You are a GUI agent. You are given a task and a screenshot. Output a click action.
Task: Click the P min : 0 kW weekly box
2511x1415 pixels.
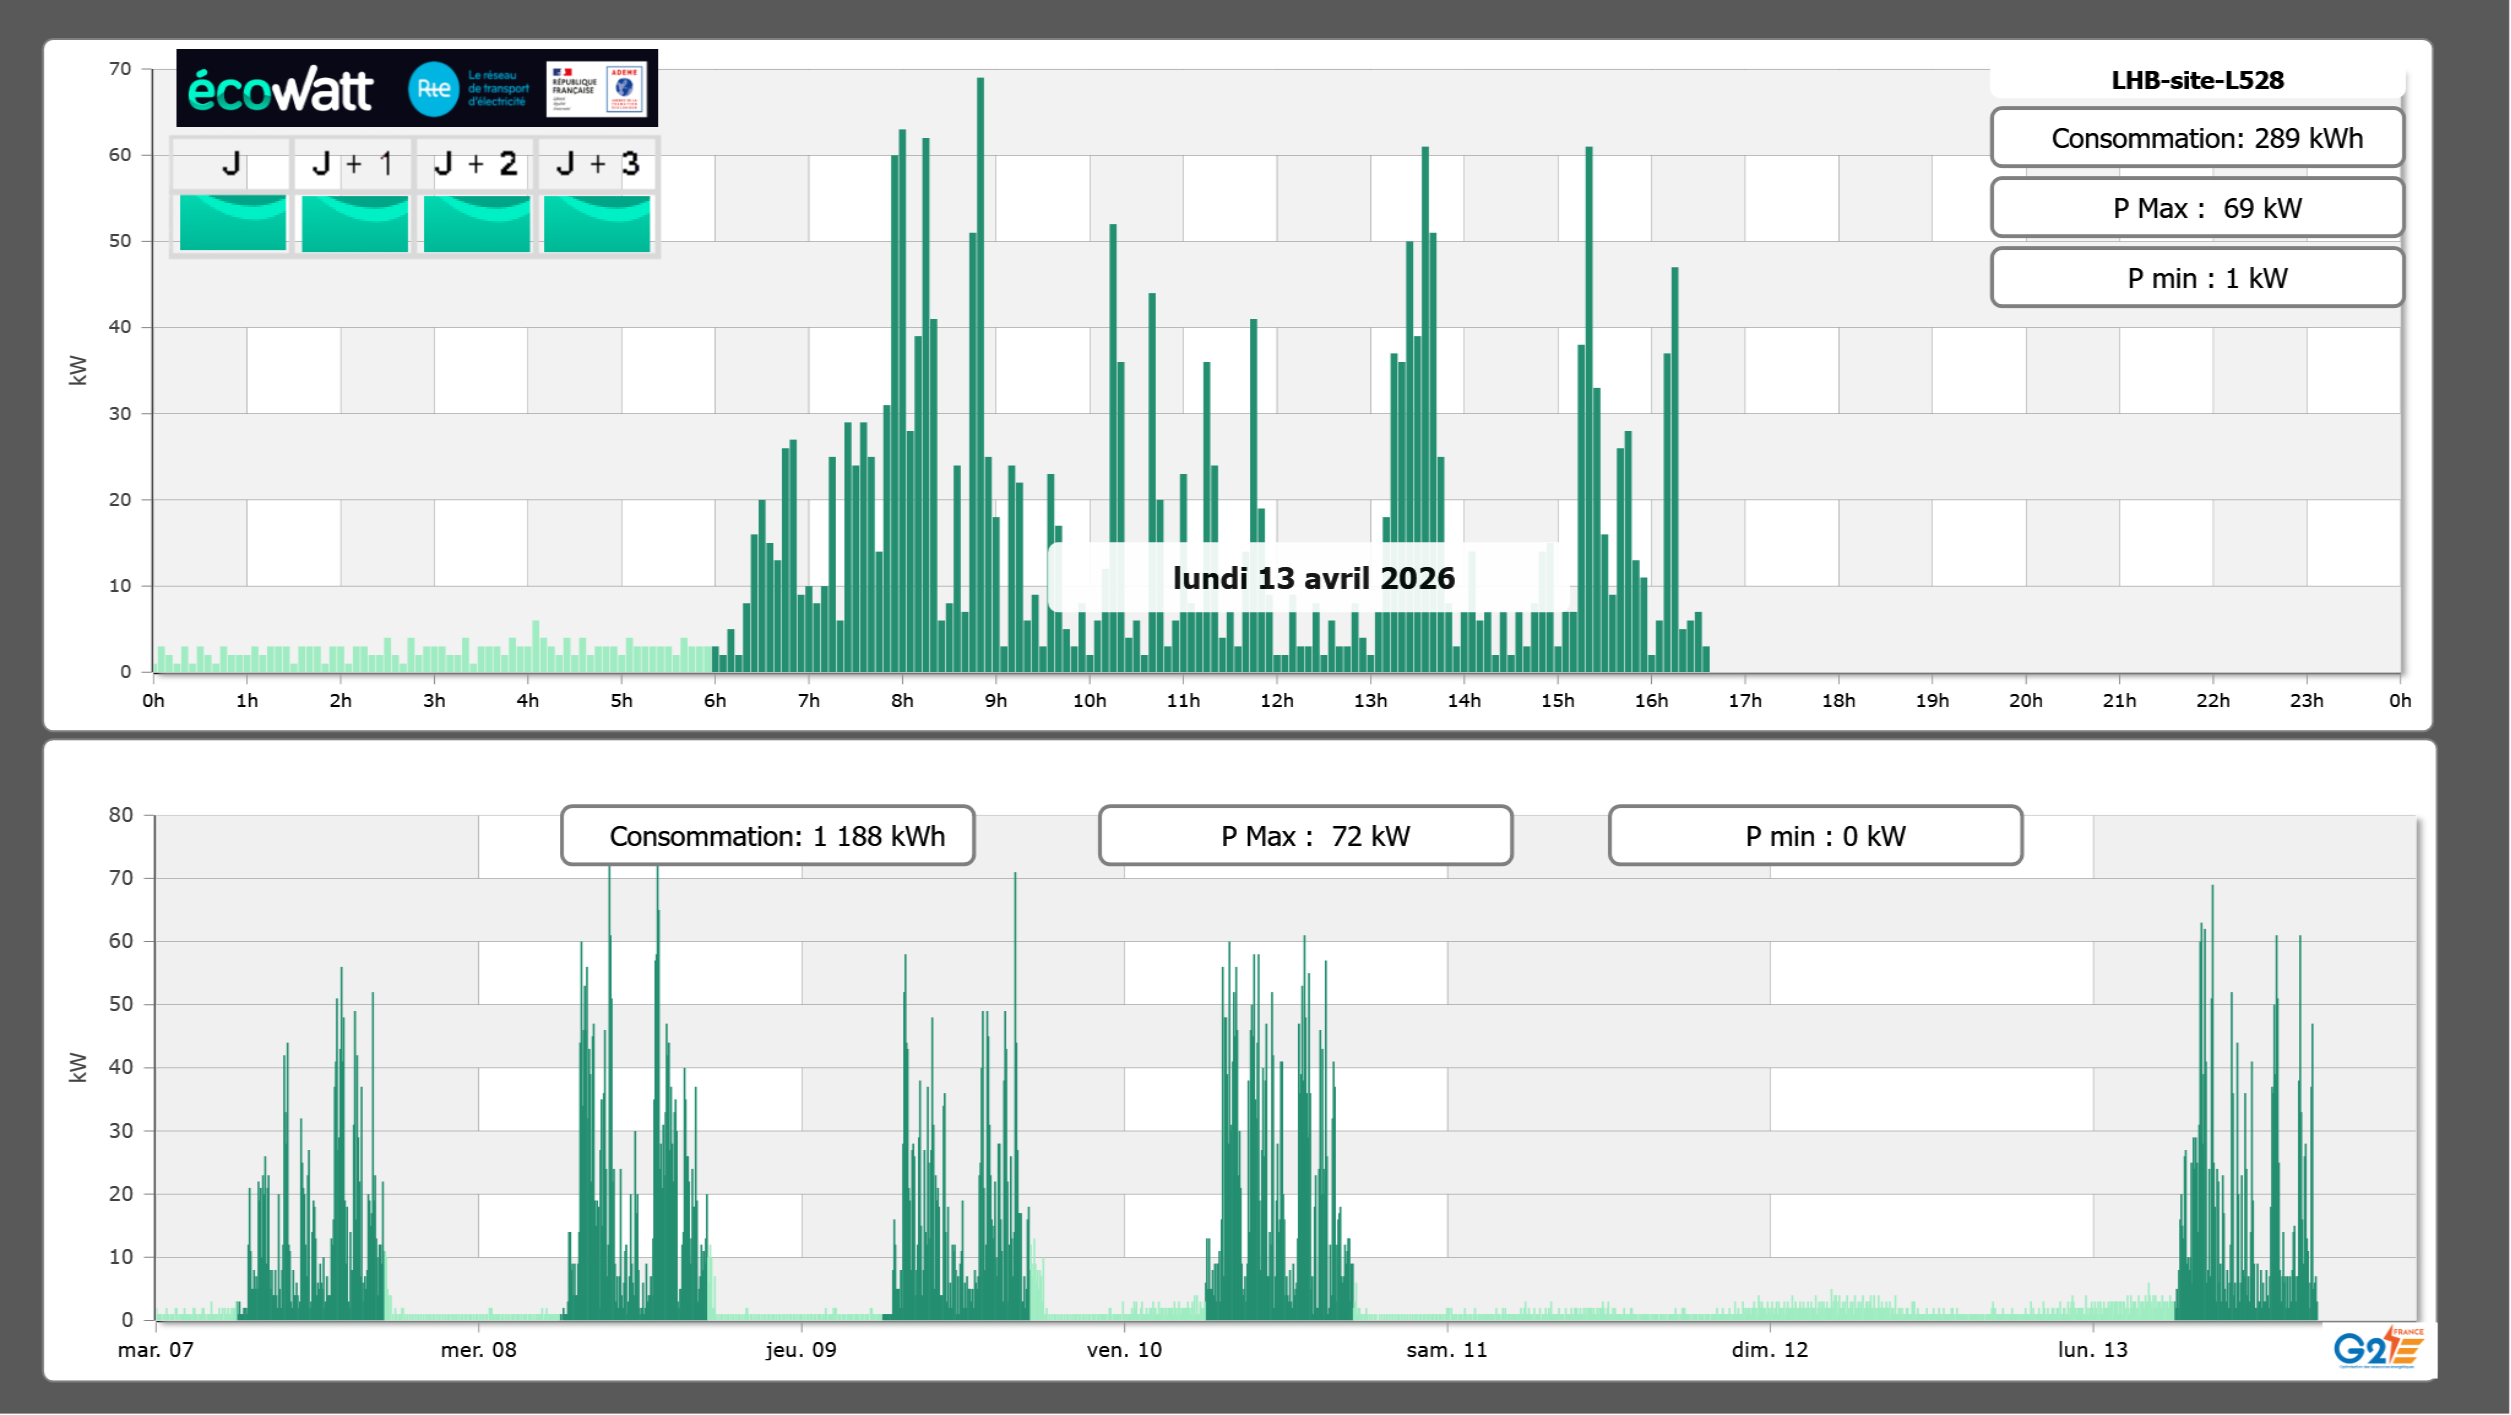point(1815,836)
